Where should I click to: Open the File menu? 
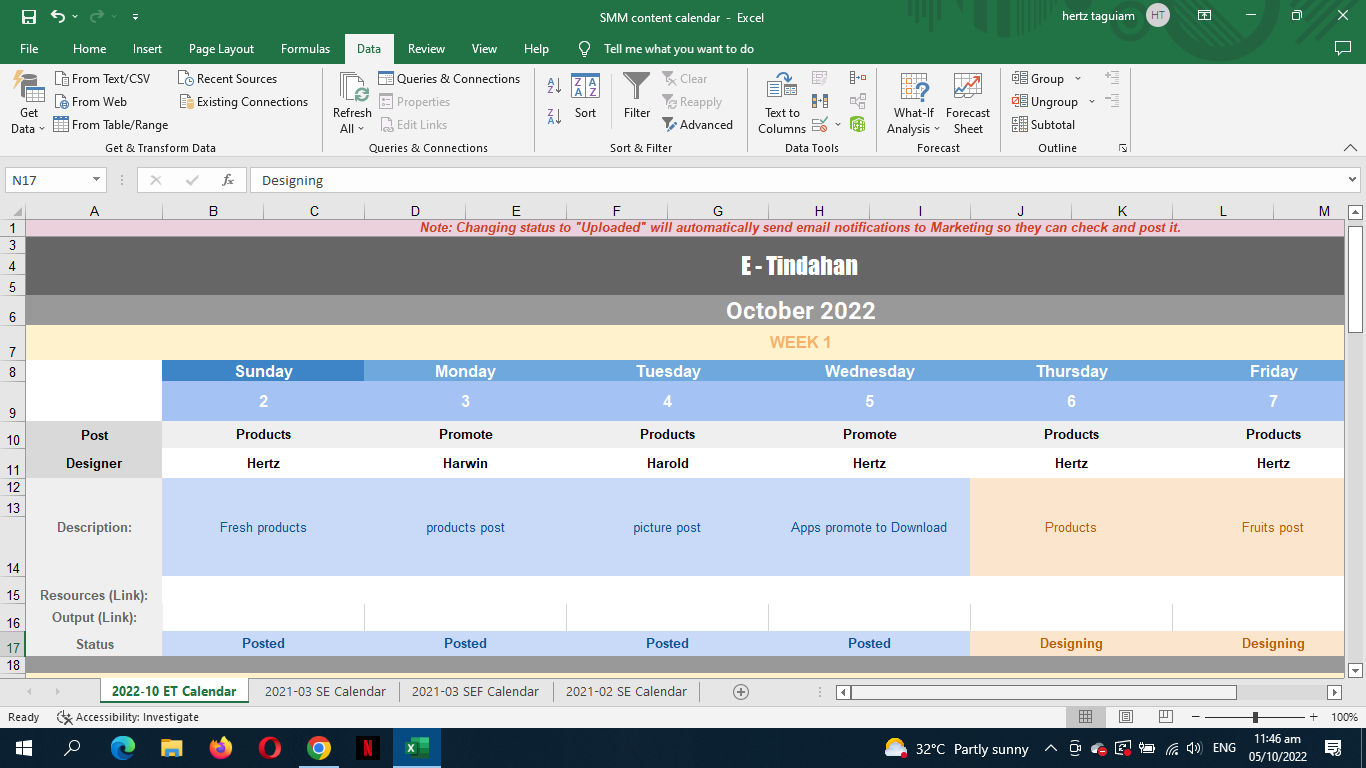point(29,48)
